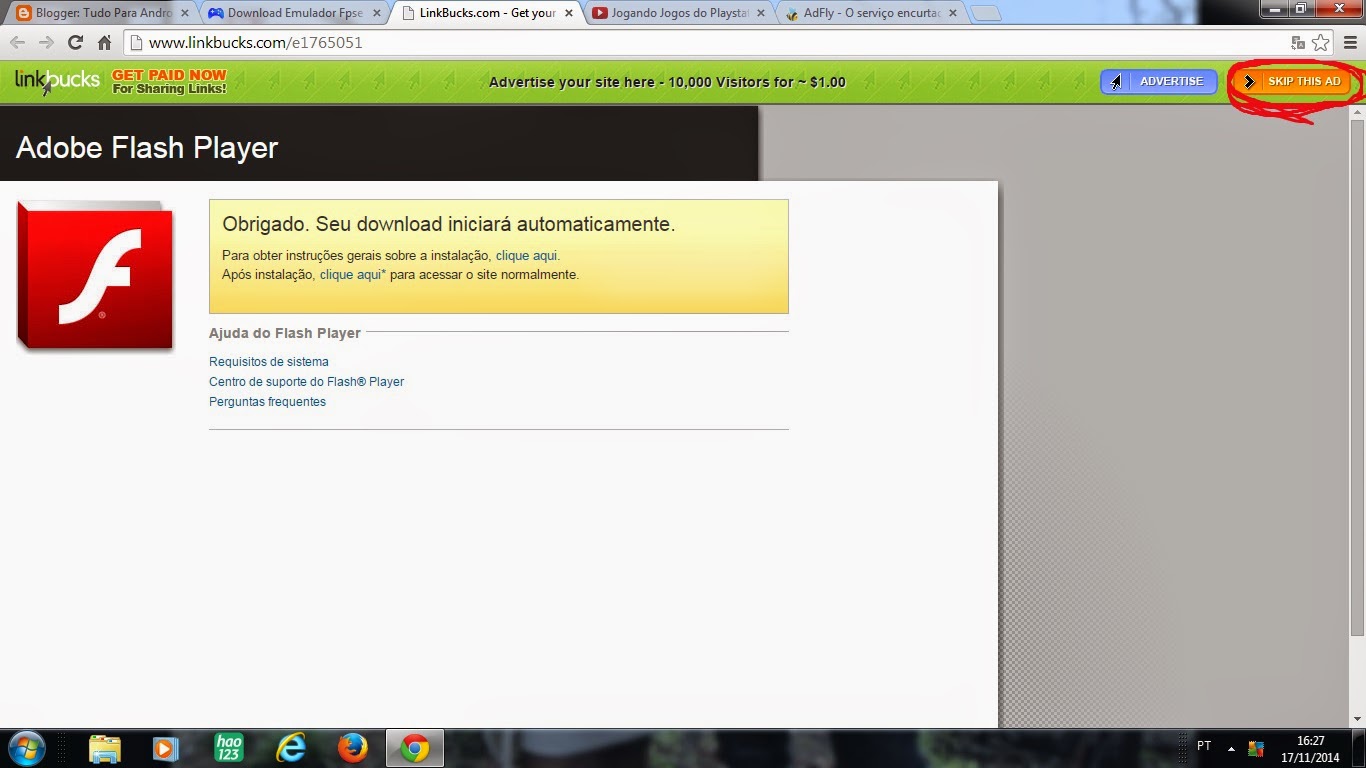1366x768 pixels.
Task: Open the Windows Start menu orb
Action: pos(26,748)
